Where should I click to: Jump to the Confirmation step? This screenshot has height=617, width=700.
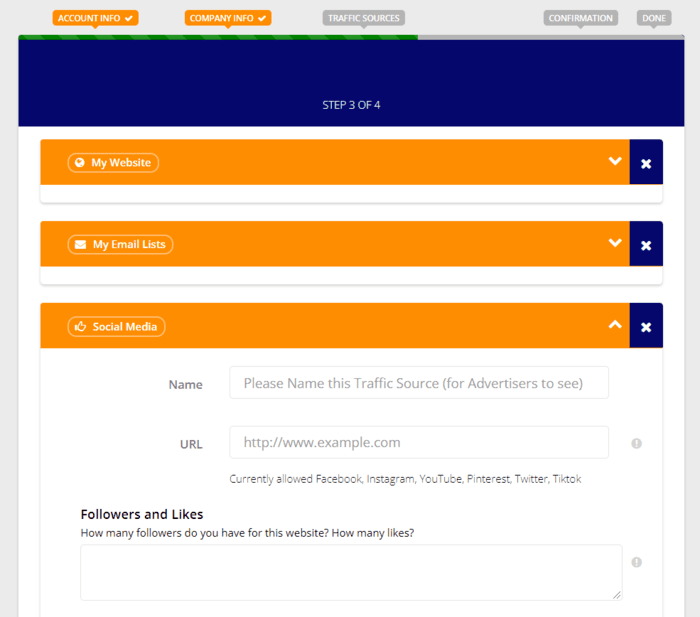580,18
